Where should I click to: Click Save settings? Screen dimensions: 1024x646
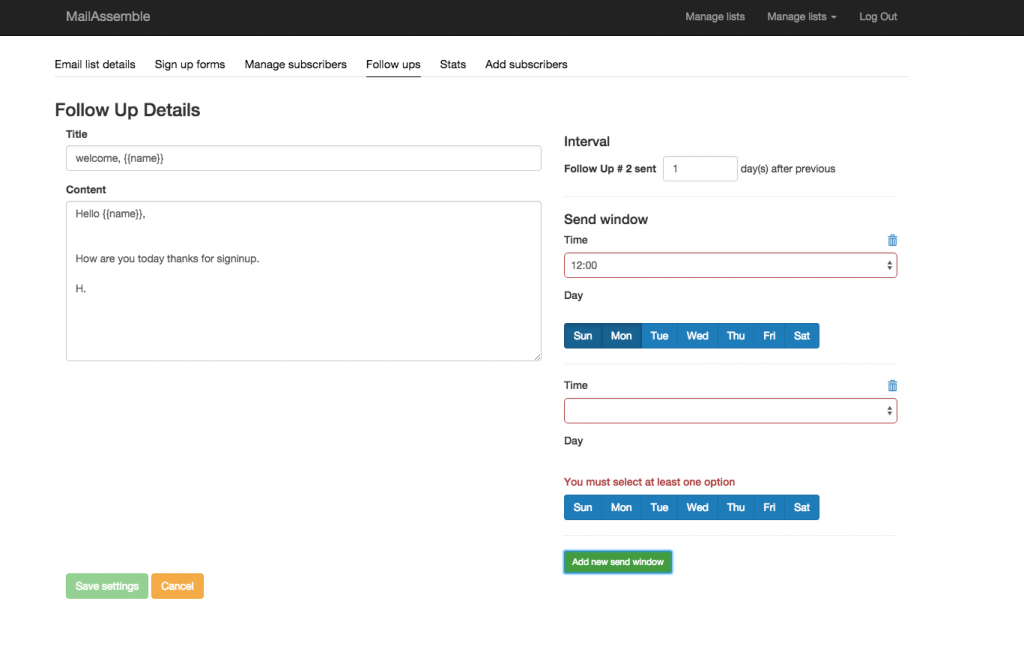coord(106,586)
